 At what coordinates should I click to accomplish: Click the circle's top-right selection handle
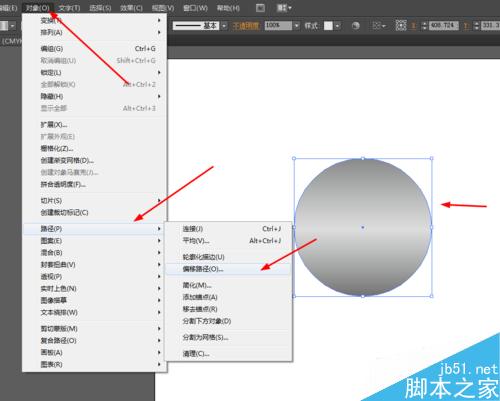pyautogui.click(x=432, y=159)
